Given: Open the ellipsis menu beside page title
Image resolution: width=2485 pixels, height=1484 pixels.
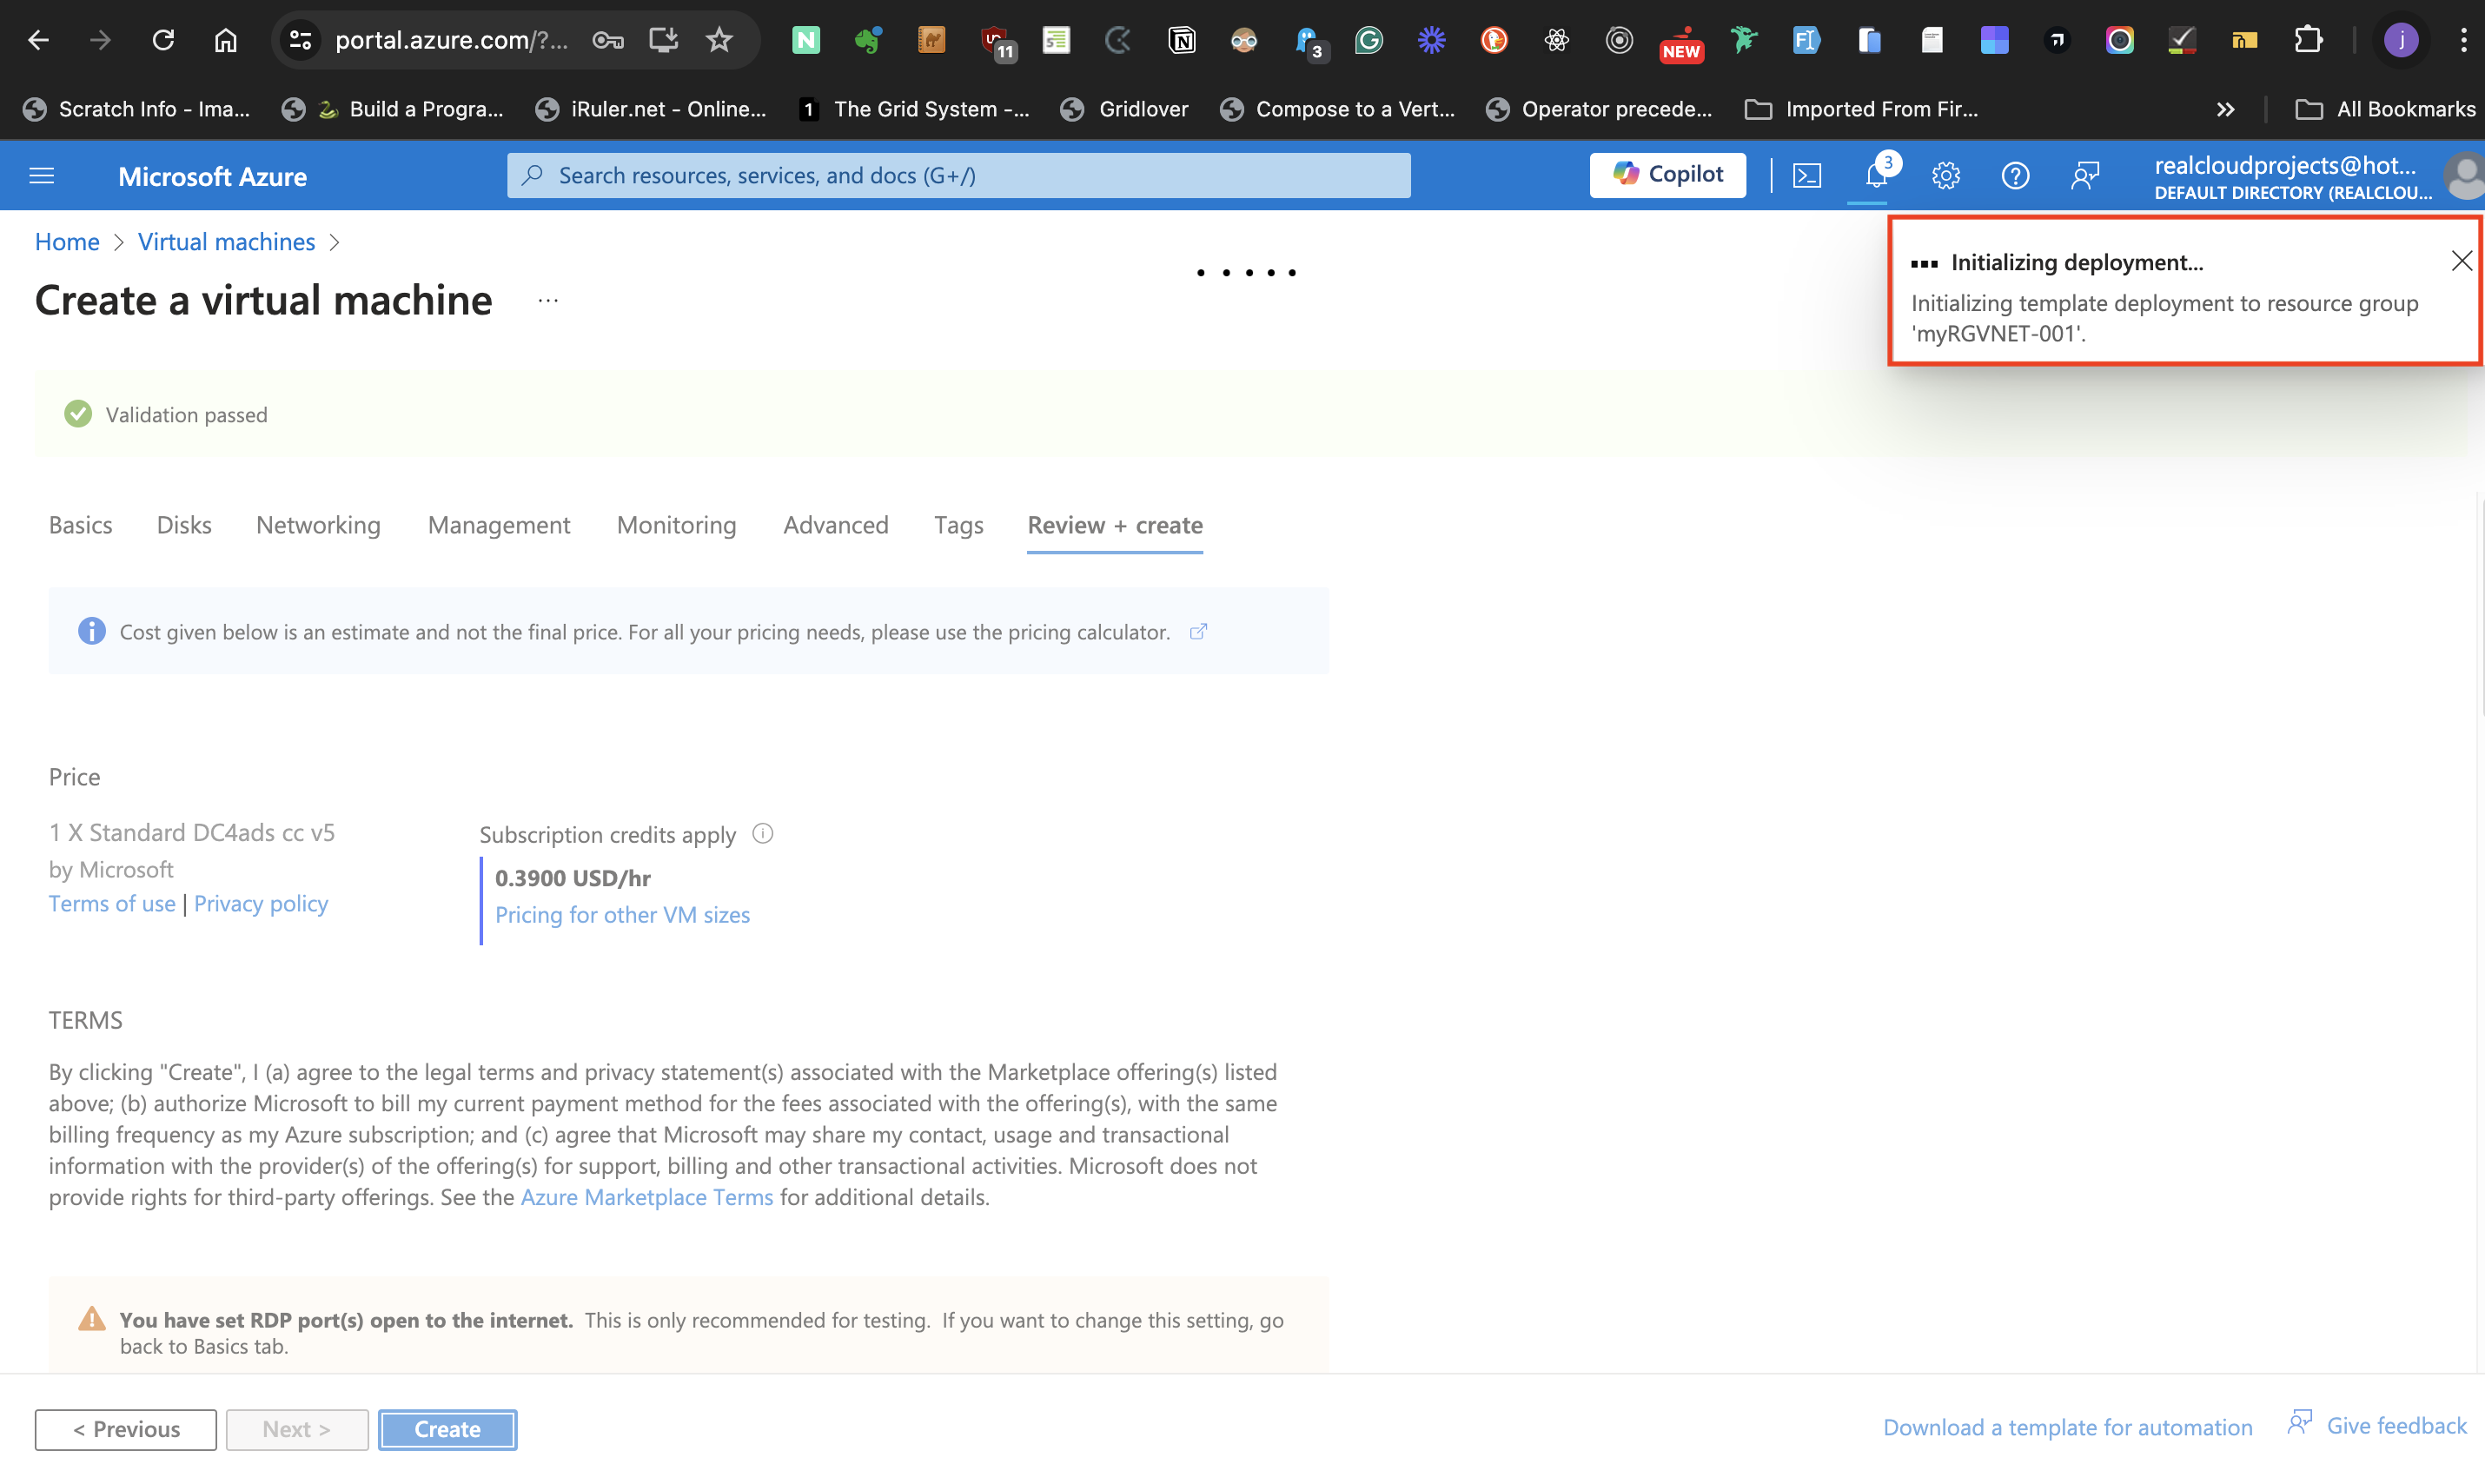Looking at the screenshot, I should click(548, 300).
